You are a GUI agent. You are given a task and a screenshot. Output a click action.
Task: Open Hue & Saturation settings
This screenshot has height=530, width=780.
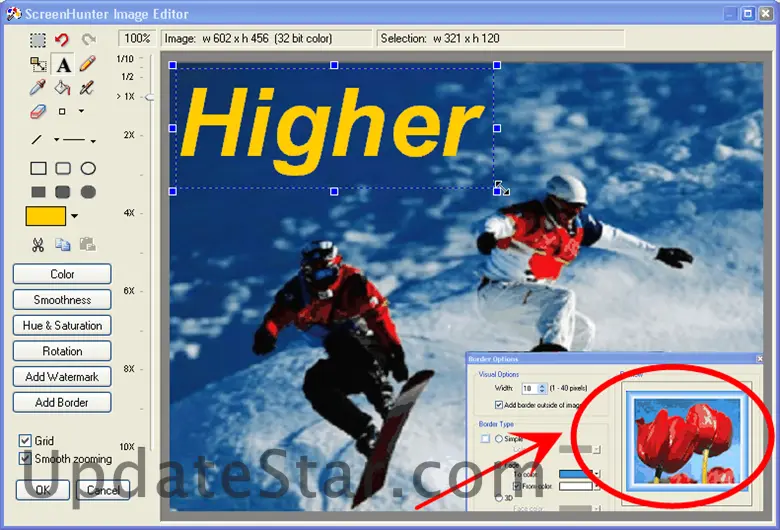[62, 325]
